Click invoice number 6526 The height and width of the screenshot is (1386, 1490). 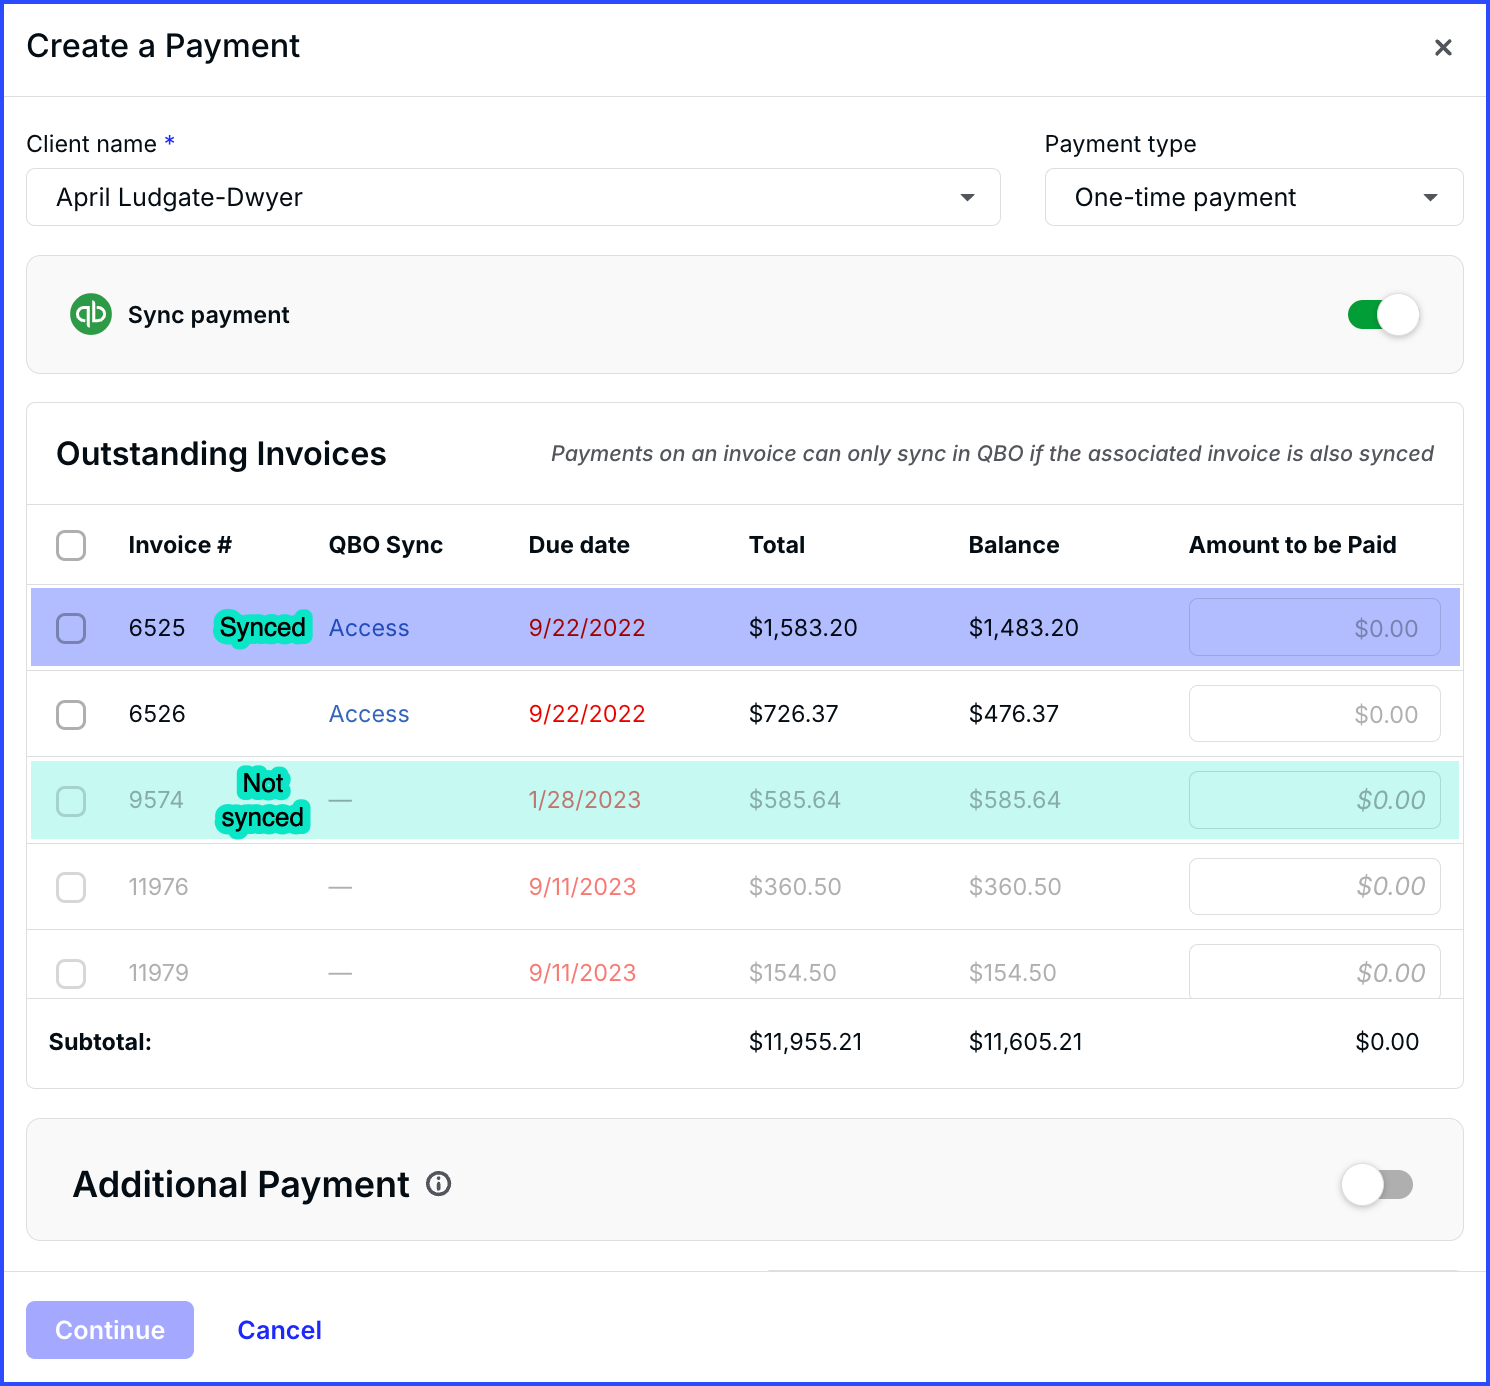coord(157,714)
